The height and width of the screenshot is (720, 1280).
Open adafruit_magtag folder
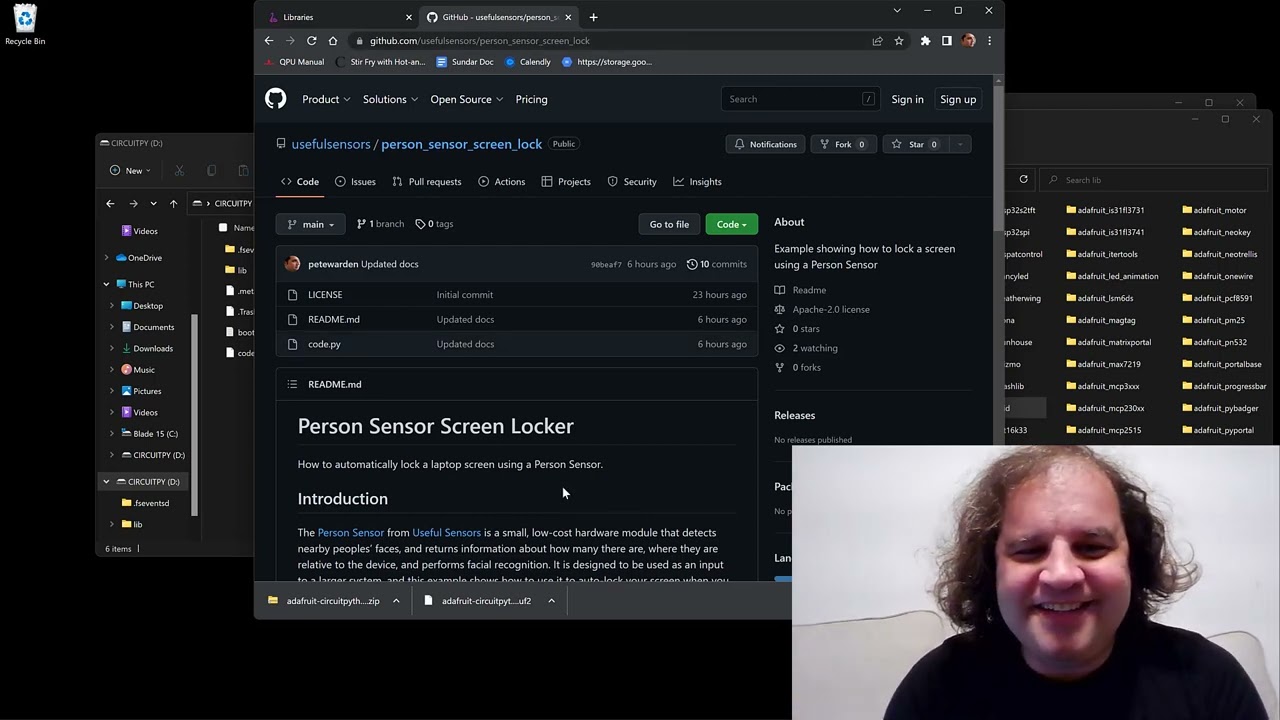click(x=1101, y=320)
